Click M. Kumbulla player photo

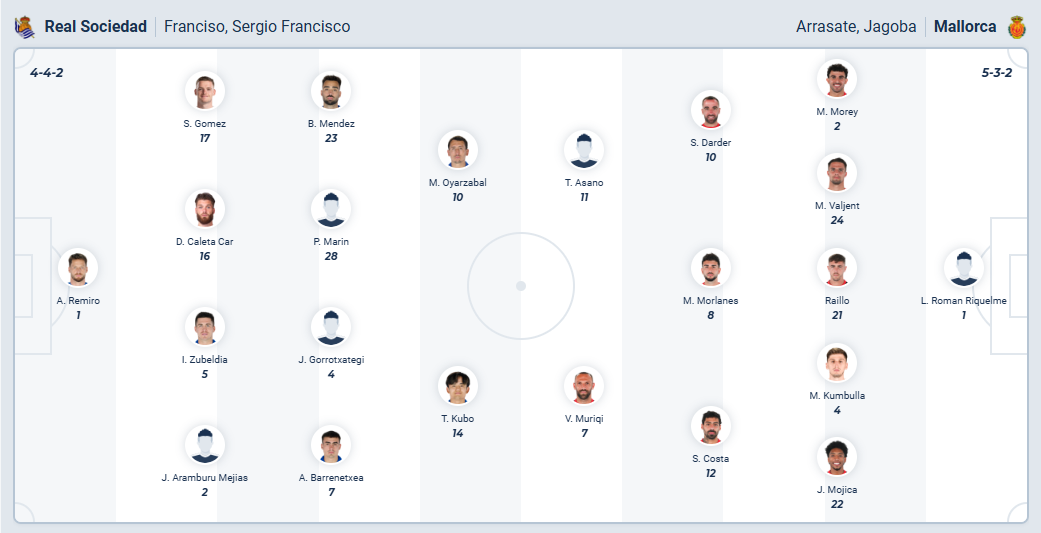(837, 364)
